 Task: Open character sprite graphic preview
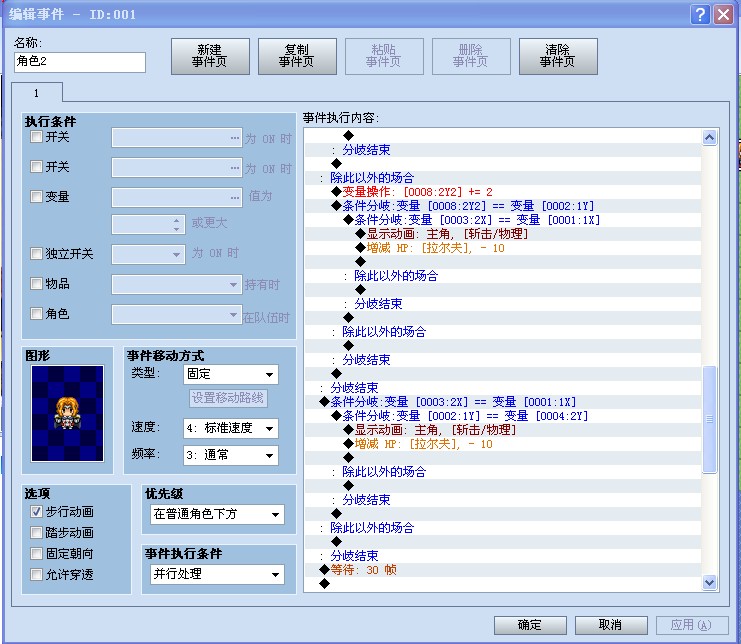click(67, 413)
